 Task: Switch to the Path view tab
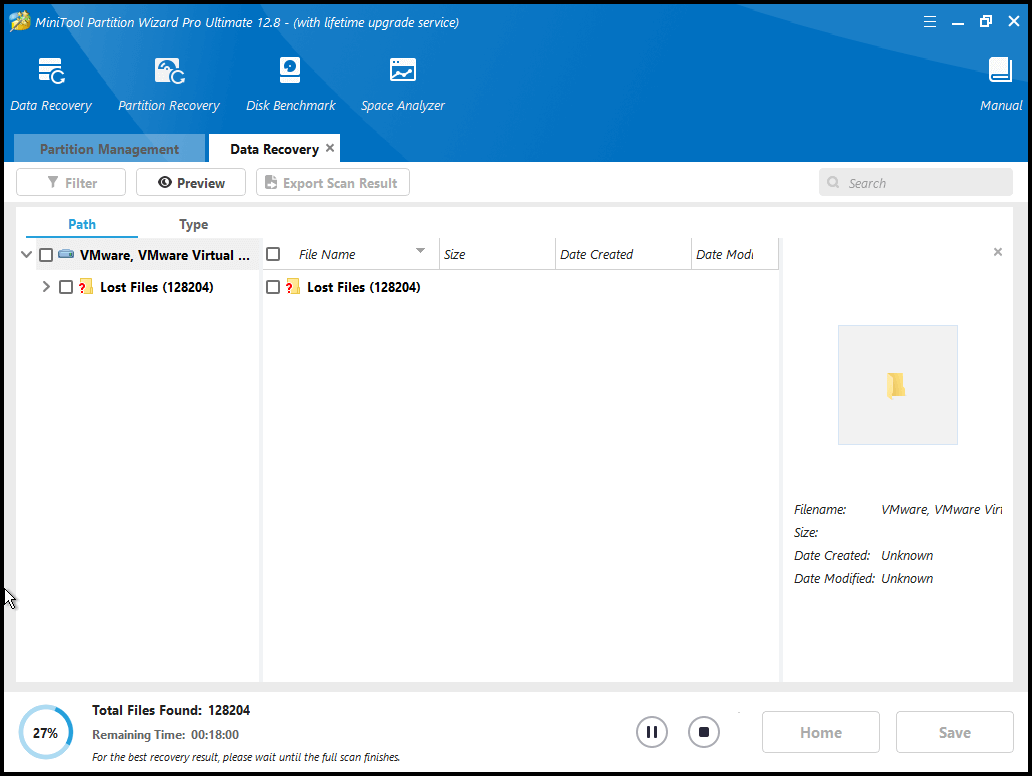point(82,224)
